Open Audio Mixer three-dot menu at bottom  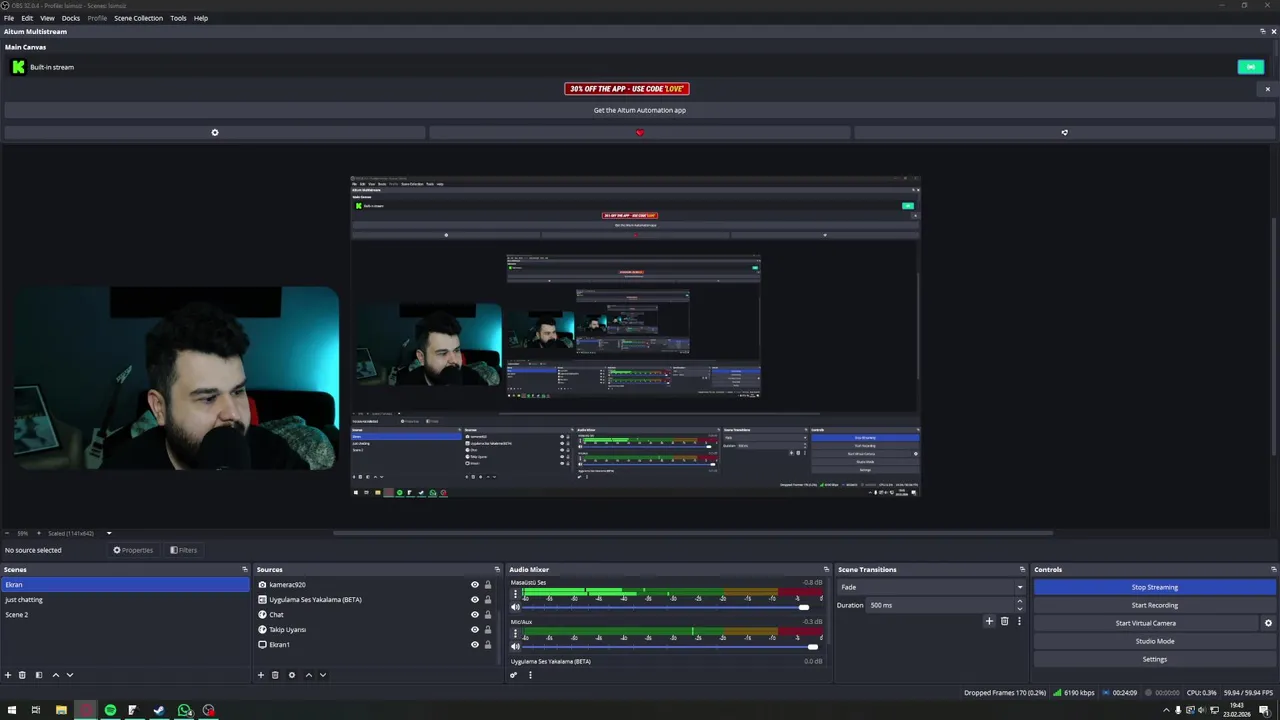530,675
